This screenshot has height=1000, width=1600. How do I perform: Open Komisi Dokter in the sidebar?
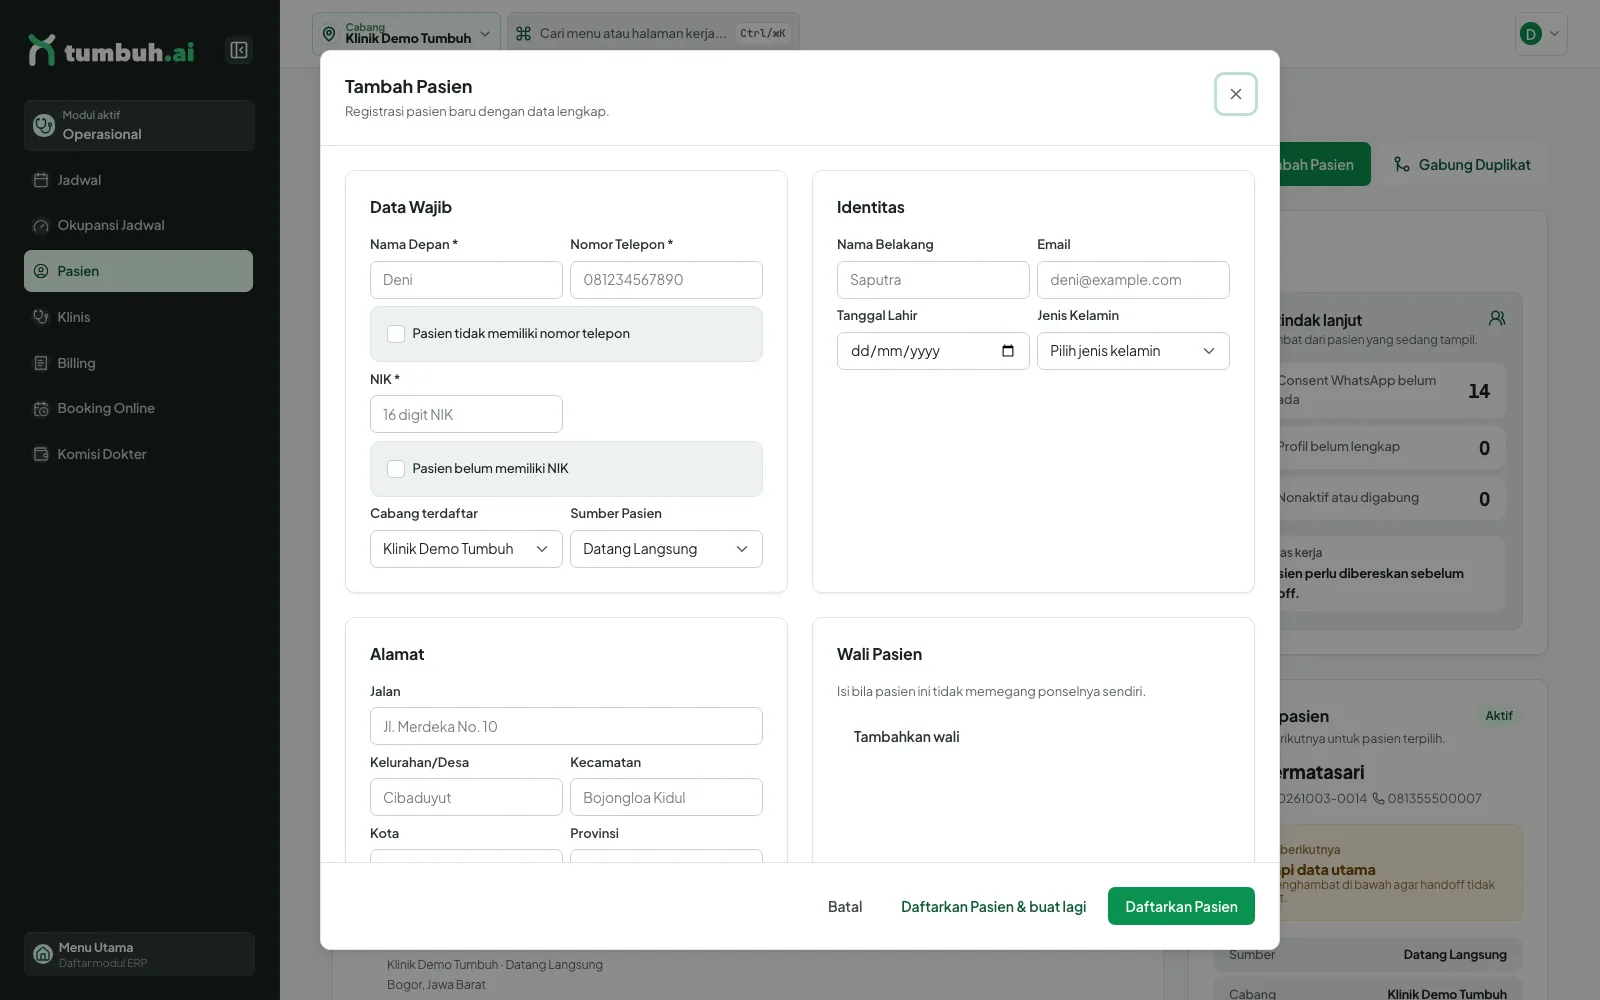click(138, 454)
